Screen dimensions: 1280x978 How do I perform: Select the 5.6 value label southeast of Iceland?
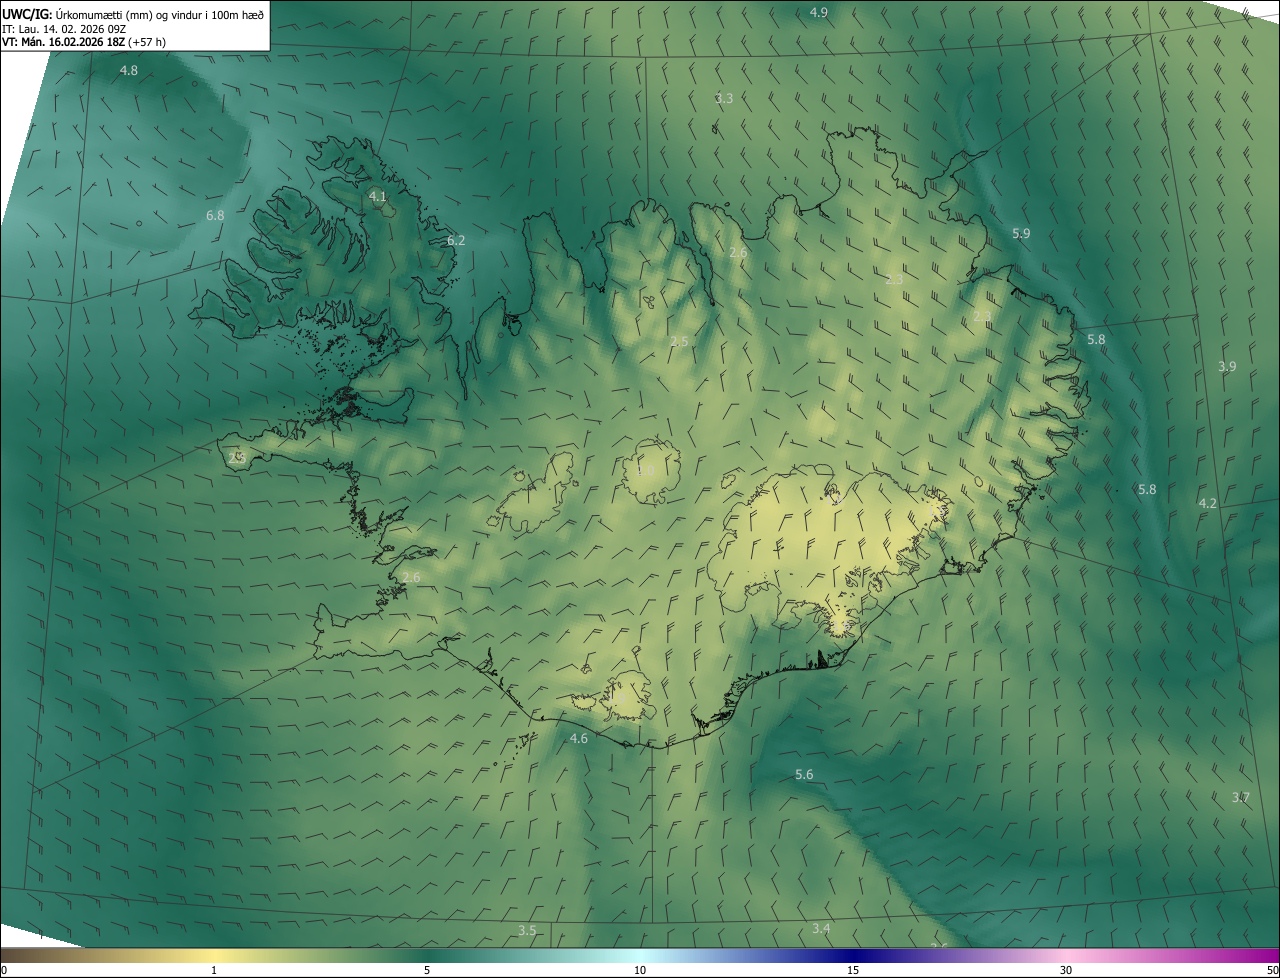point(804,774)
